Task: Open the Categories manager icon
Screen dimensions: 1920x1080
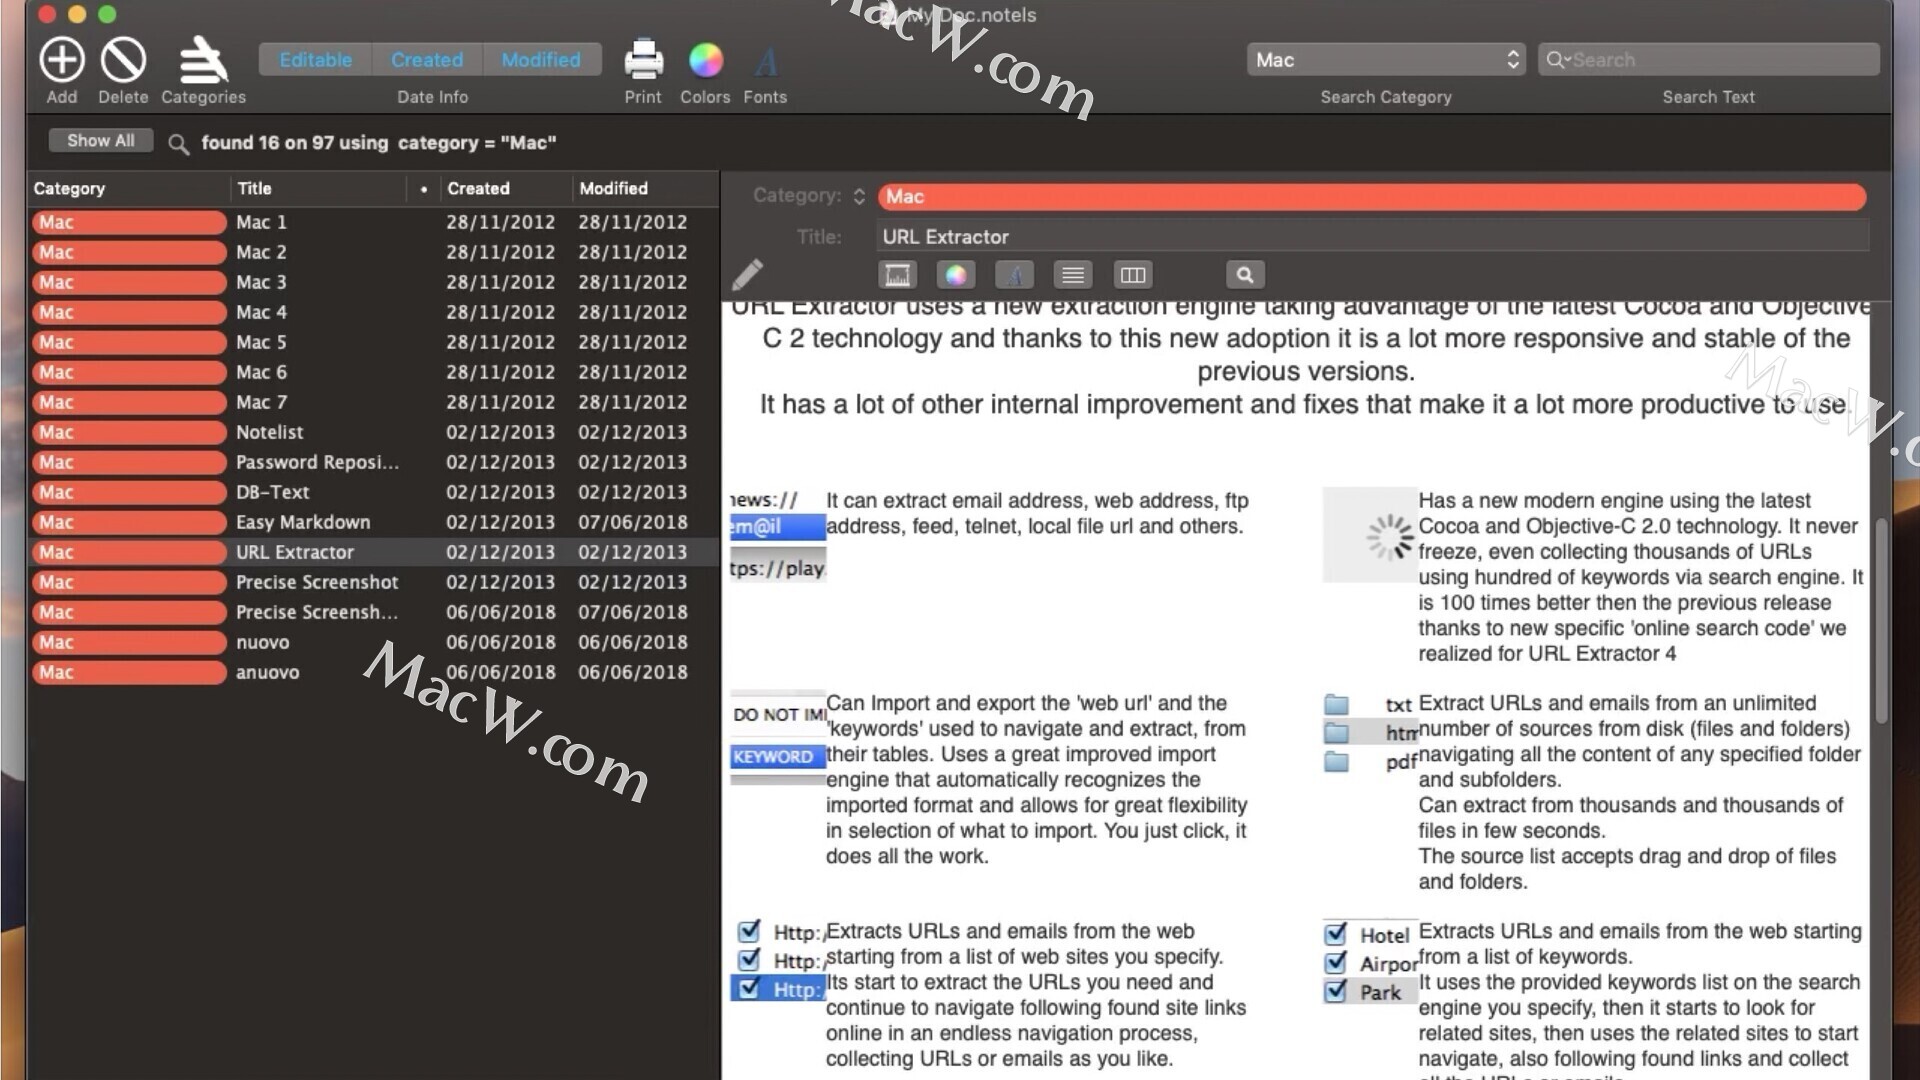Action: pyautogui.click(x=203, y=60)
